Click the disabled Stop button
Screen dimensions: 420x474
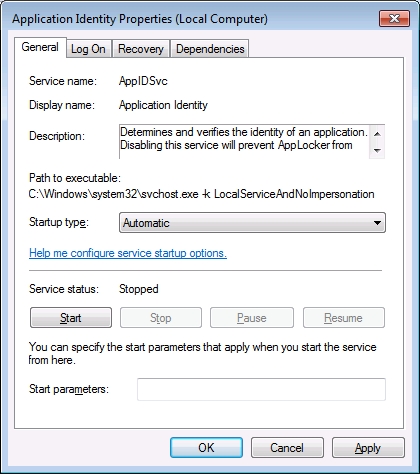161,318
